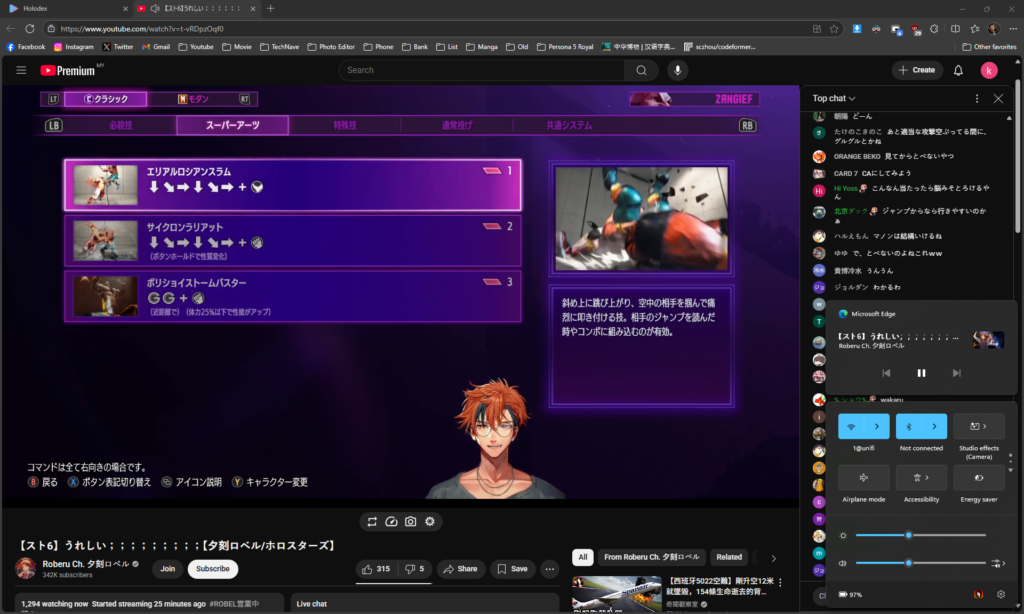Viewport: 1024px width, 614px height.
Task: Toggle Edge split screen icon
Action: point(955,29)
